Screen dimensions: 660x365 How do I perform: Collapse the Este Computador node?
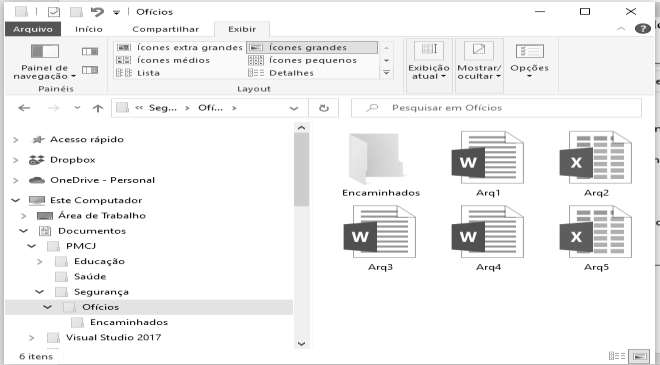click(16, 200)
